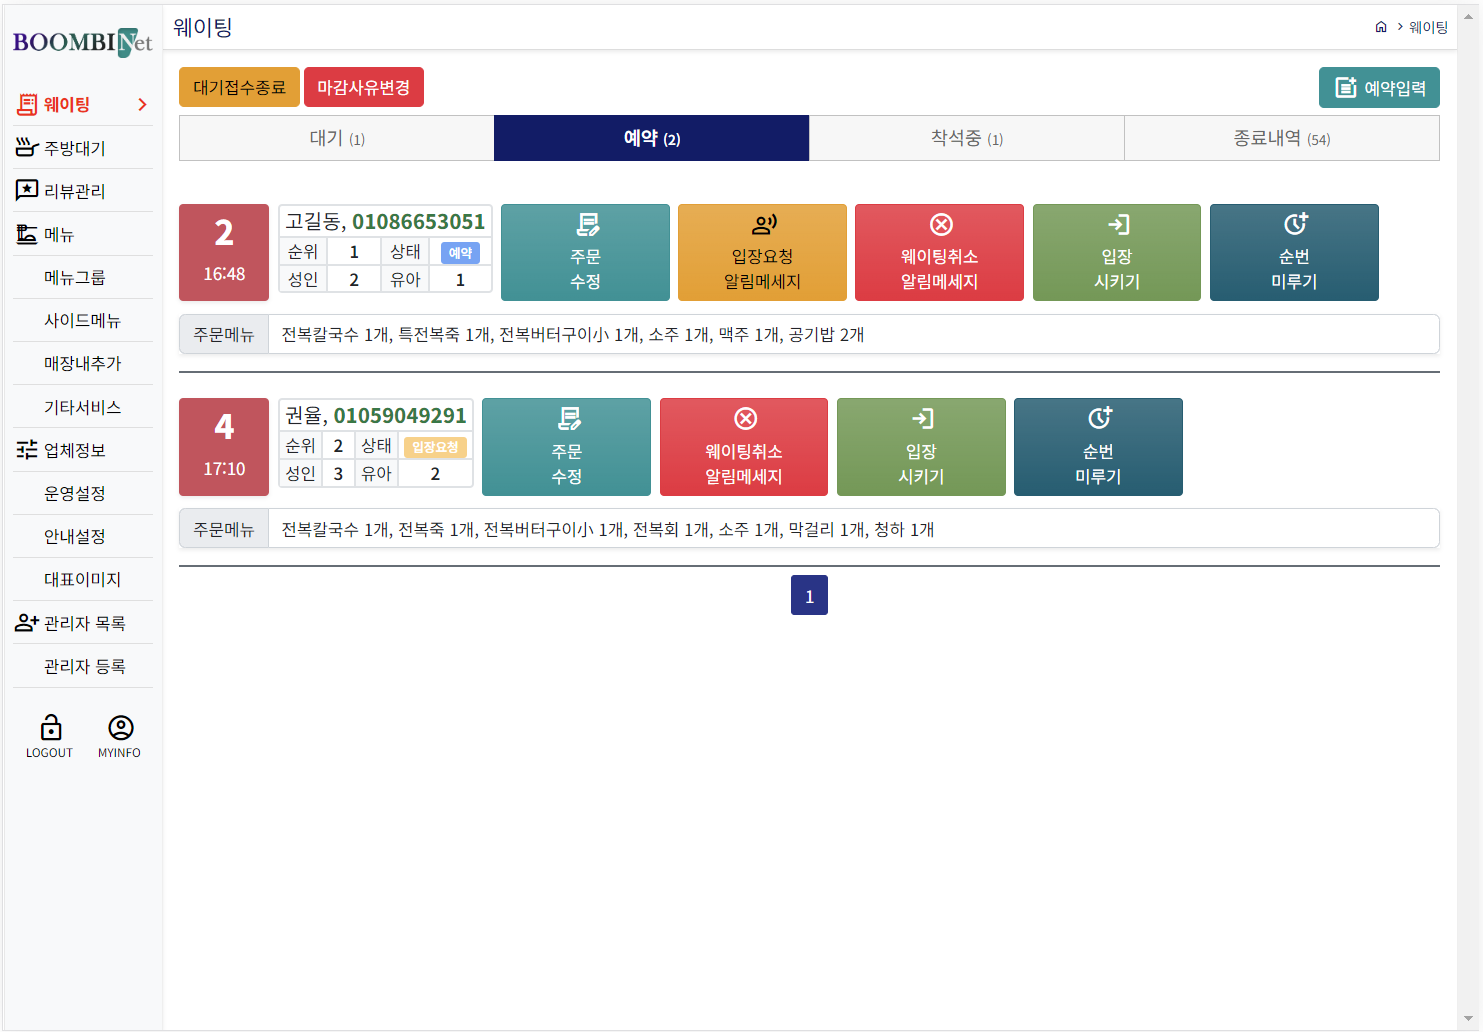The height and width of the screenshot is (1032, 1483).
Task: Switch to the 대기 tab
Action: 336,138
